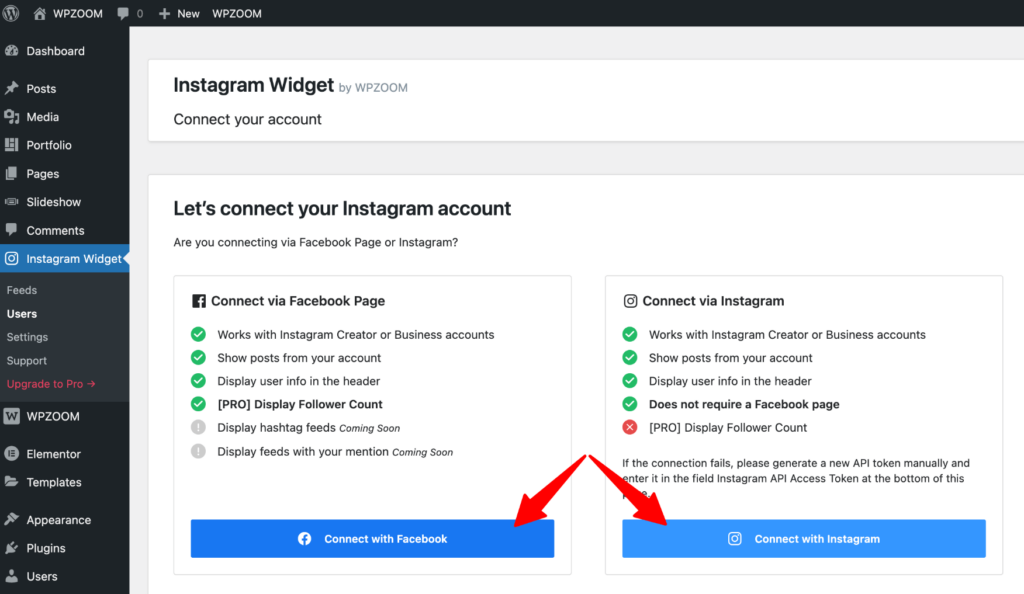Open Support submenu link
This screenshot has height=594, width=1024.
[27, 361]
